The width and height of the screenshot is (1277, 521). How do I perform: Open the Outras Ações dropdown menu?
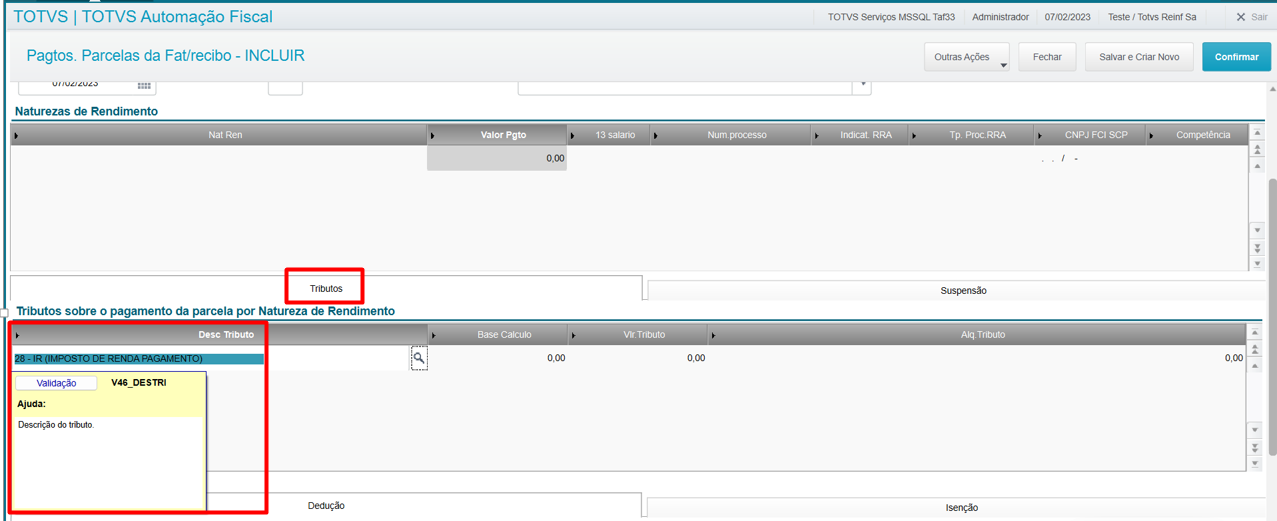tap(966, 57)
